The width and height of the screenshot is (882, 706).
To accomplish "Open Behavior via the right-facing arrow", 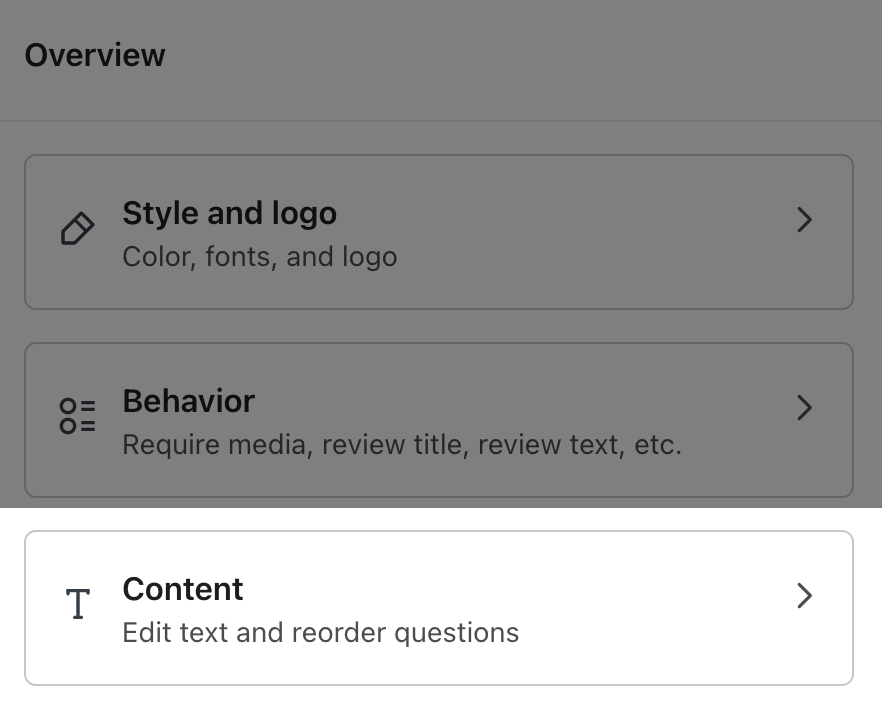I will click(804, 408).
